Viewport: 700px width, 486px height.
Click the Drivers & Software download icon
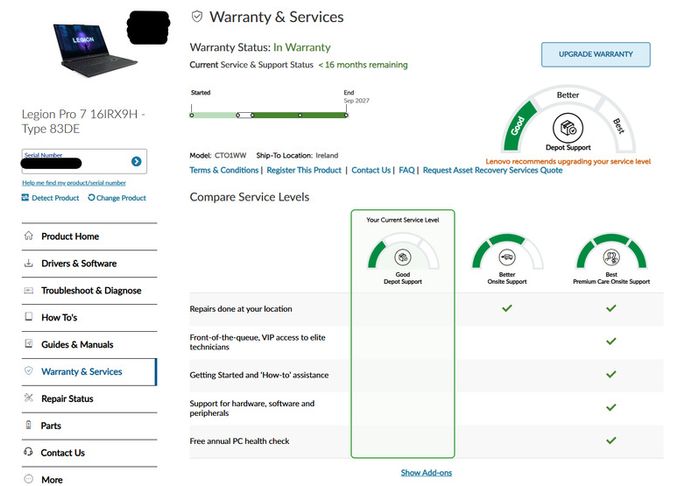(29, 263)
